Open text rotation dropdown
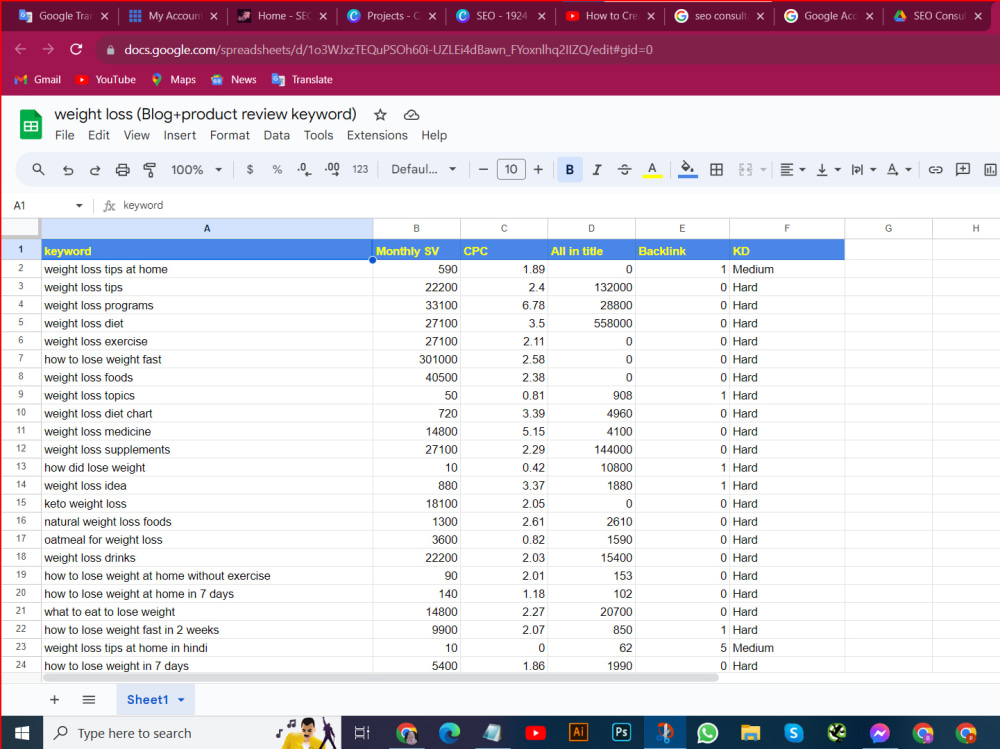 899,170
